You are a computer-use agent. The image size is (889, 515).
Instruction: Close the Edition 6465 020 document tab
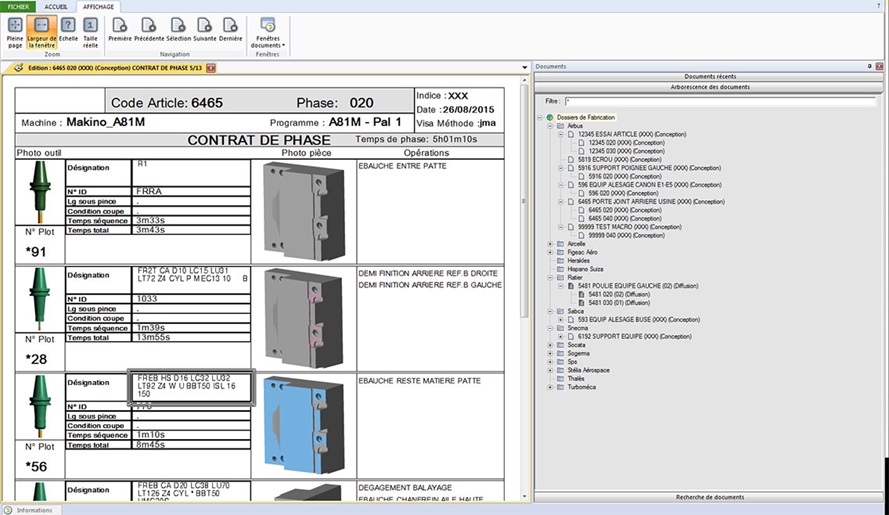tap(211, 67)
